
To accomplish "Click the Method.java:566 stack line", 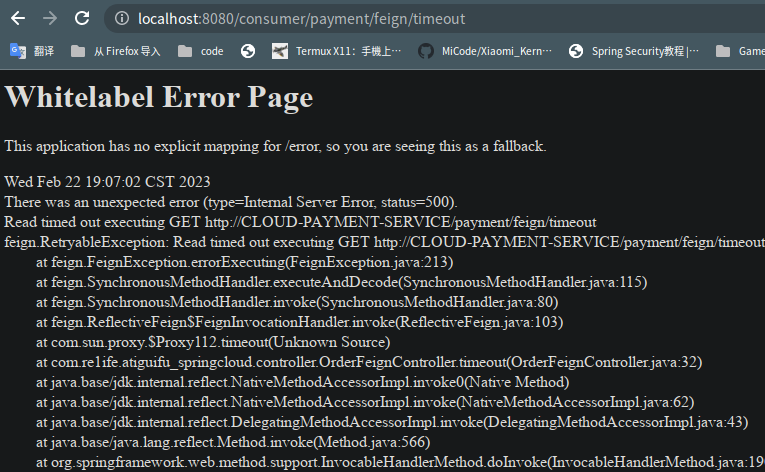I will (x=233, y=442).
